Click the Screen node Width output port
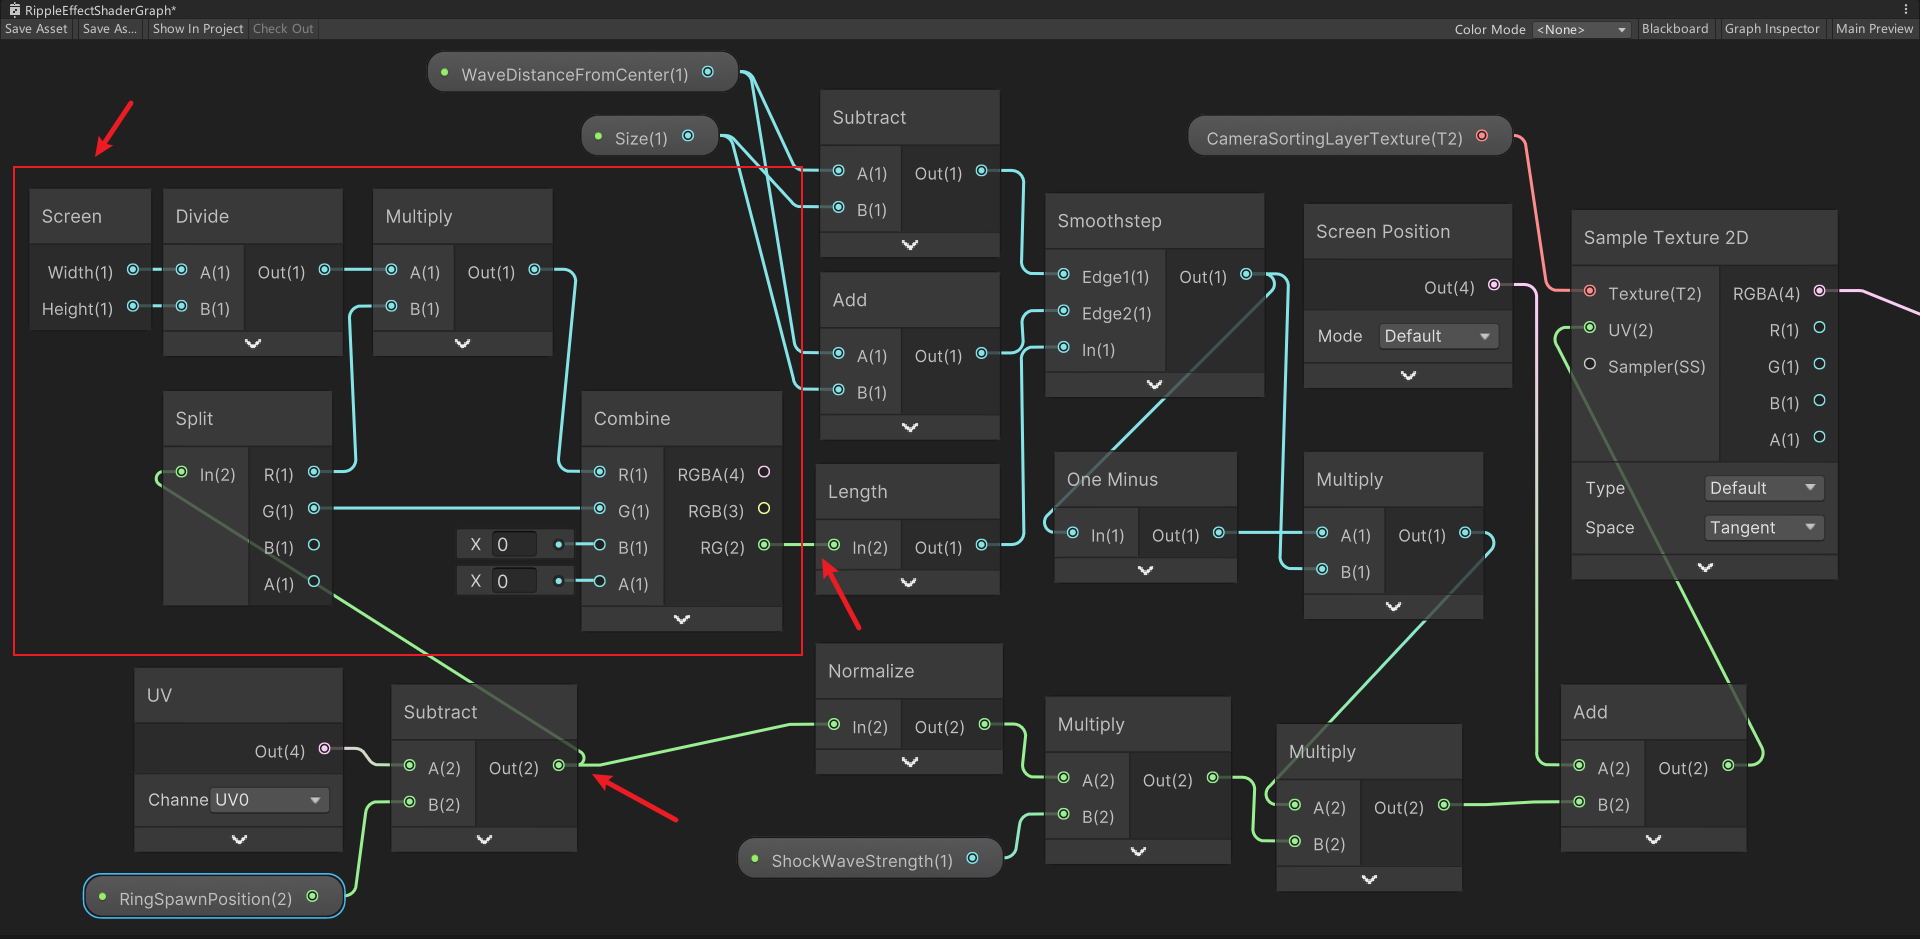The height and width of the screenshot is (939, 1920). coord(132,270)
